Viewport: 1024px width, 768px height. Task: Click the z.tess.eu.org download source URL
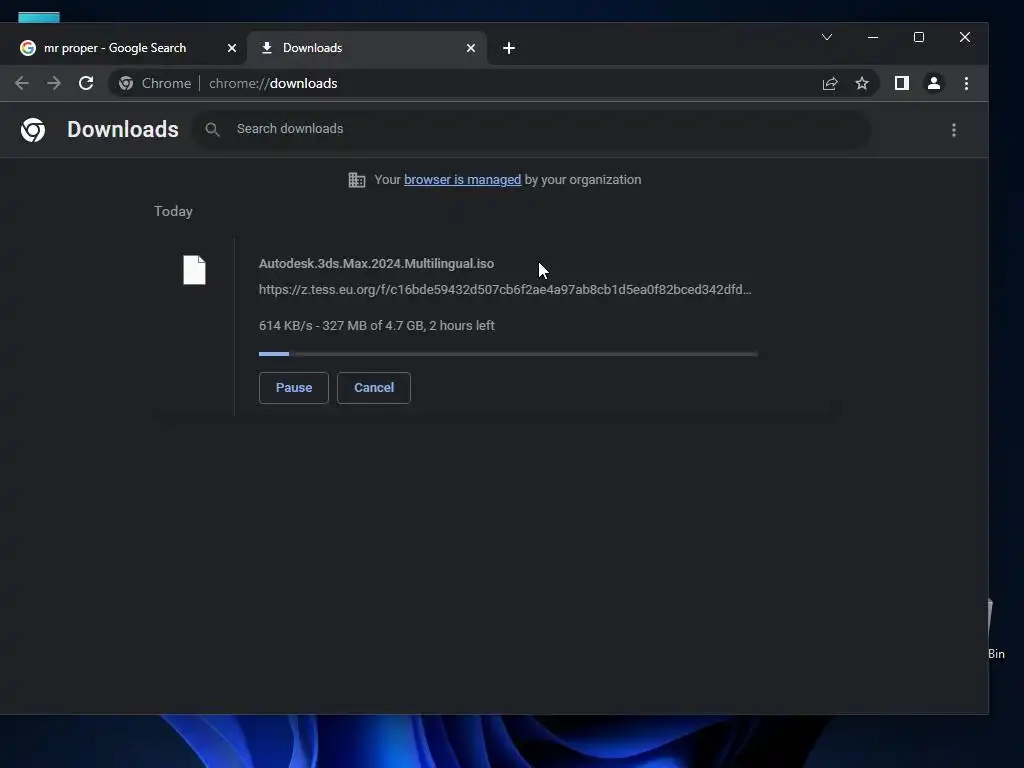pyautogui.click(x=505, y=289)
